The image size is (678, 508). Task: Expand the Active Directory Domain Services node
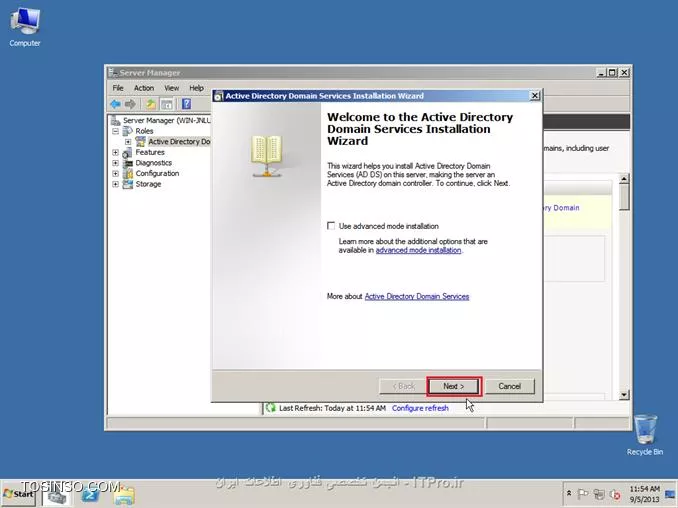click(128, 142)
